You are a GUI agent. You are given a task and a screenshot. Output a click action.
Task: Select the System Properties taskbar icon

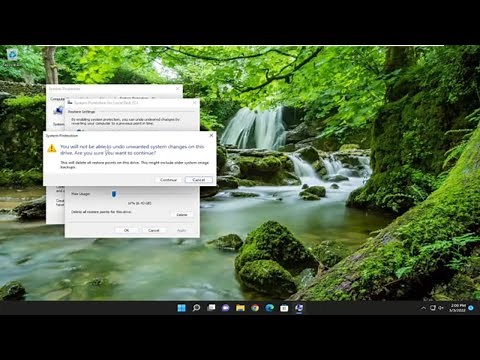click(299, 308)
